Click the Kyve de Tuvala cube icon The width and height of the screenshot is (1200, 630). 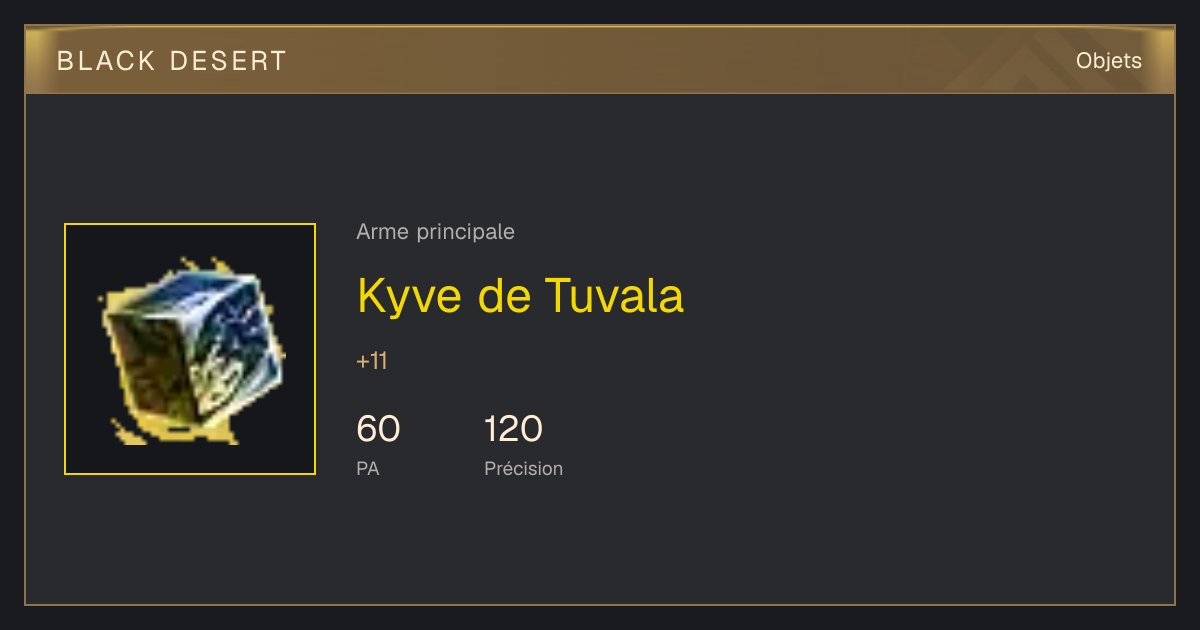tap(190, 350)
